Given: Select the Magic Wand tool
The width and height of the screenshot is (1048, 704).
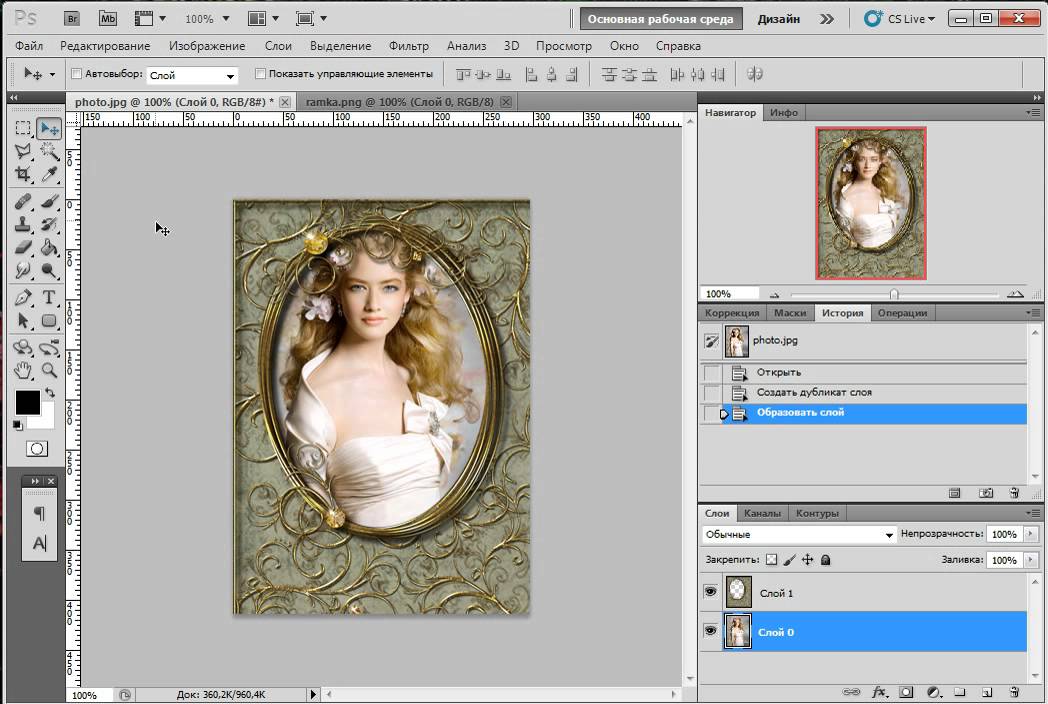Looking at the screenshot, I should pos(48,151).
